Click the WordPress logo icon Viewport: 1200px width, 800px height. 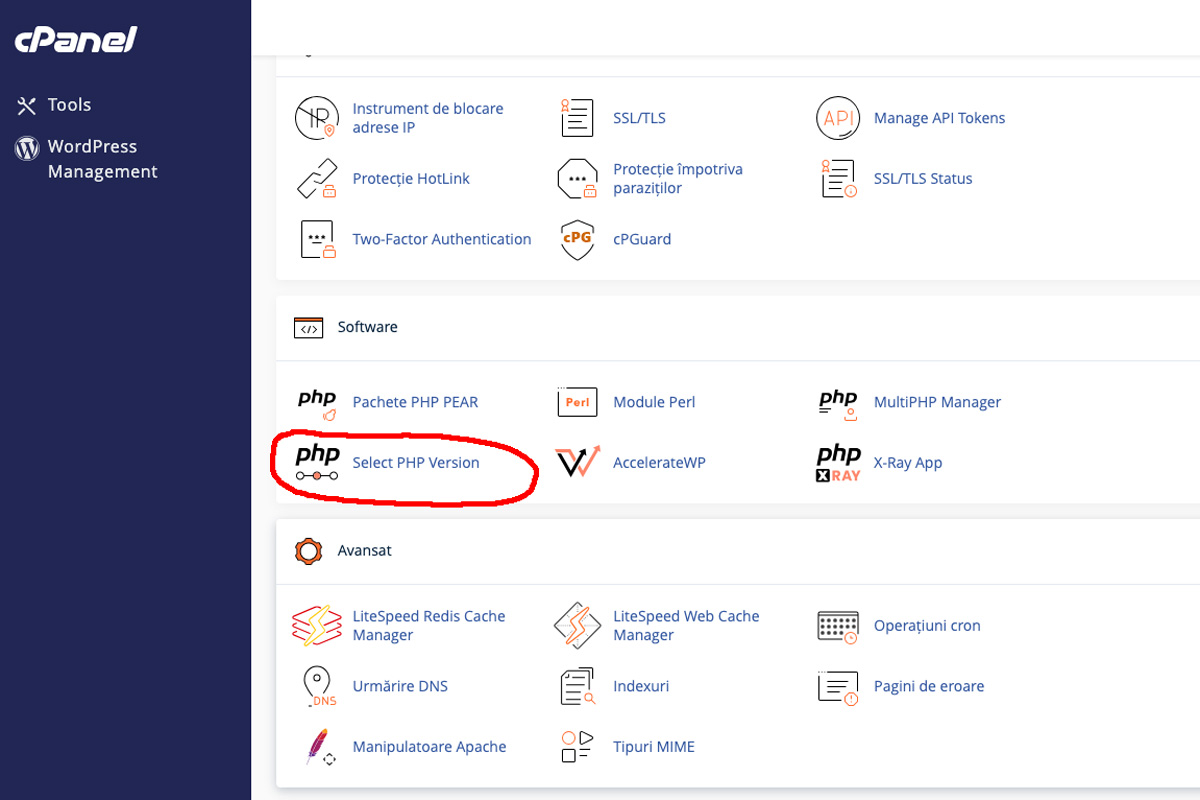point(27,148)
